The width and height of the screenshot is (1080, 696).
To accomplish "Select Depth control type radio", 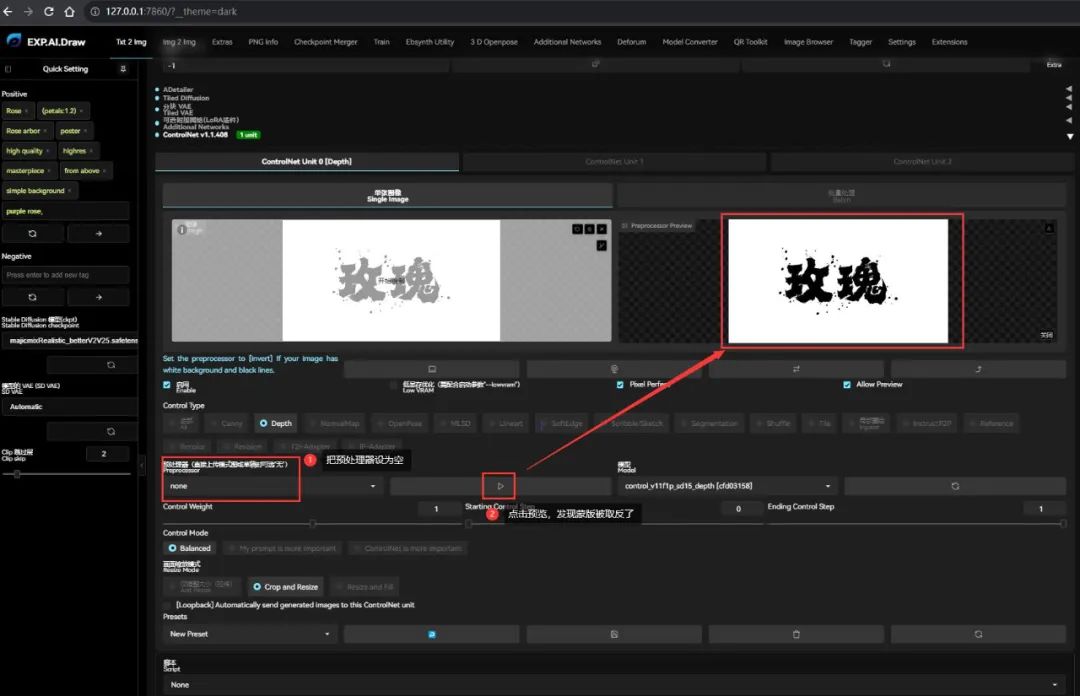I will (x=276, y=423).
